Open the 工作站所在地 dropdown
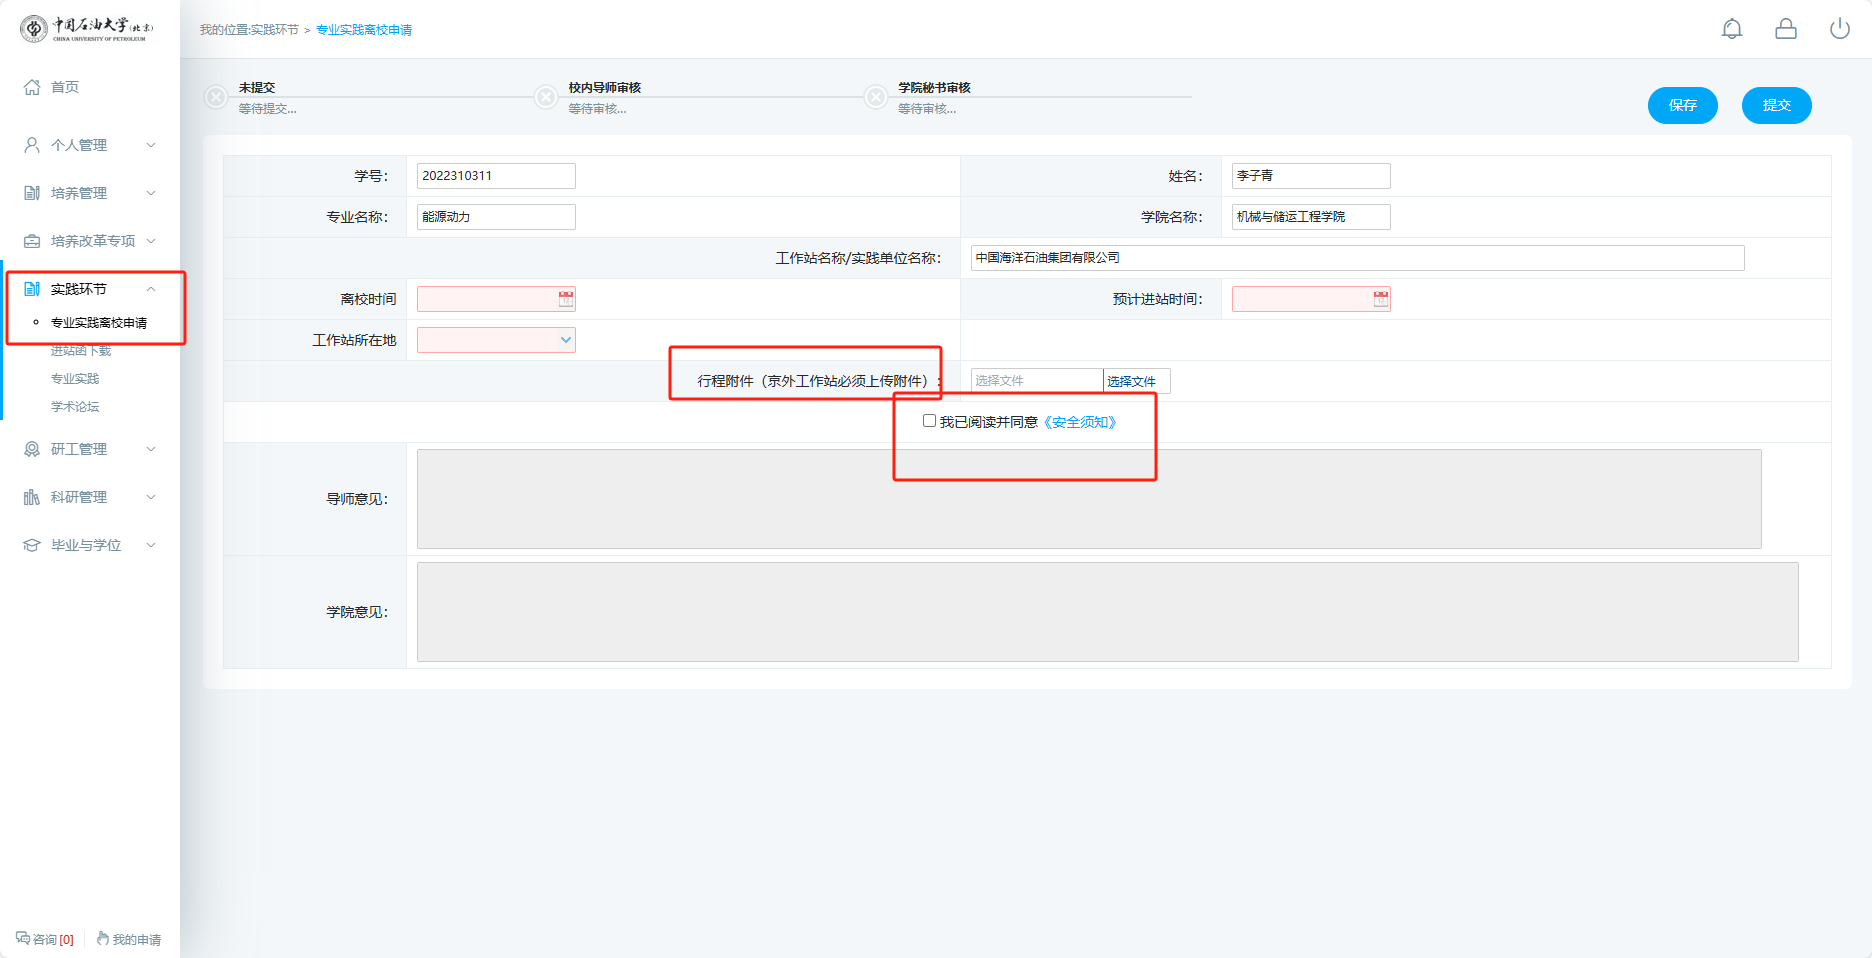The height and width of the screenshot is (958, 1872). coord(496,340)
